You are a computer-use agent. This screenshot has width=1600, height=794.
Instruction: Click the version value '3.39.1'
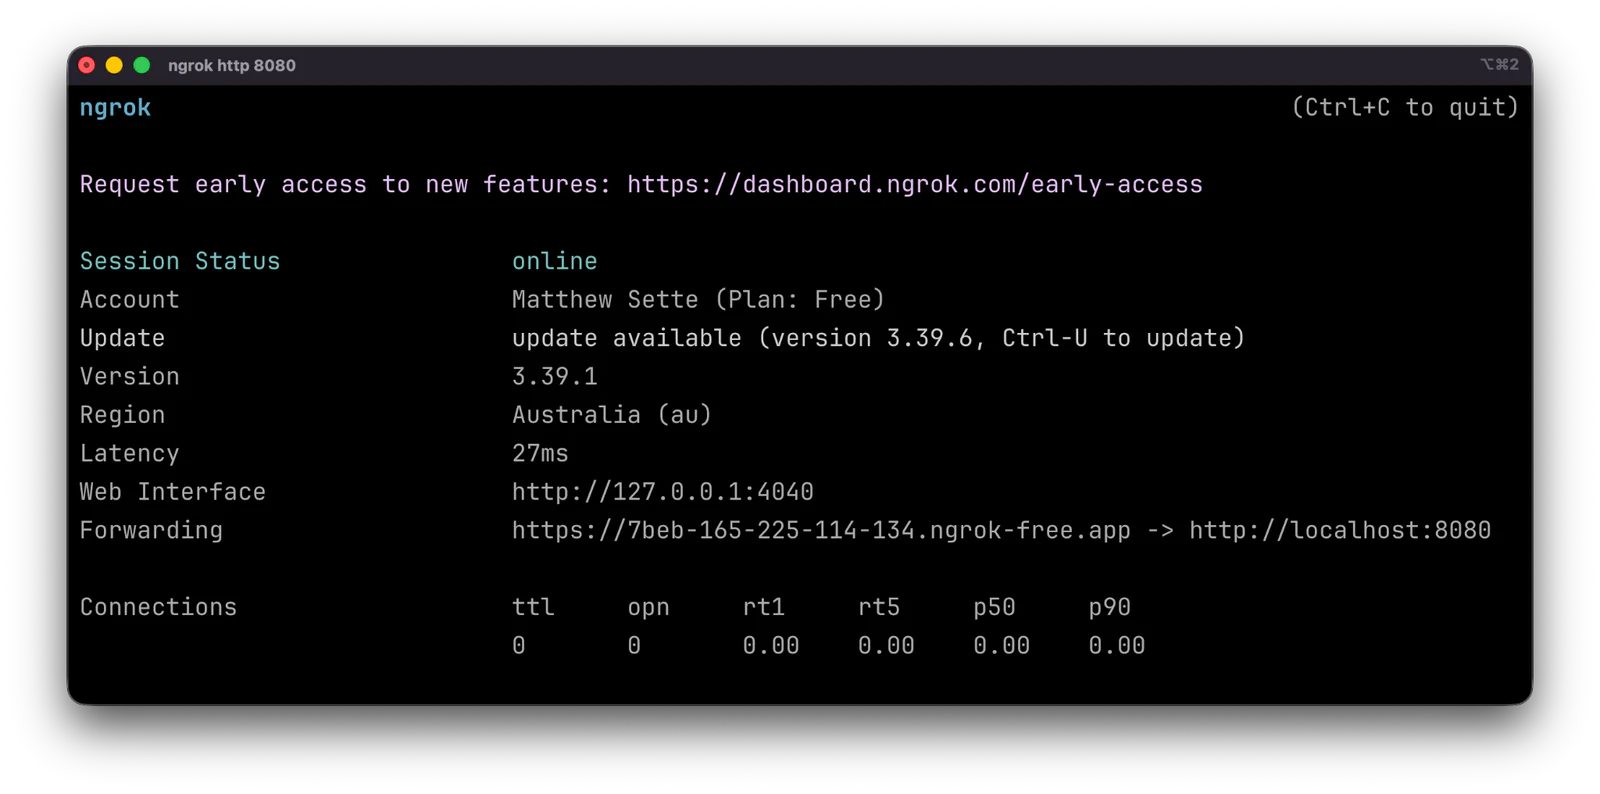coord(555,377)
